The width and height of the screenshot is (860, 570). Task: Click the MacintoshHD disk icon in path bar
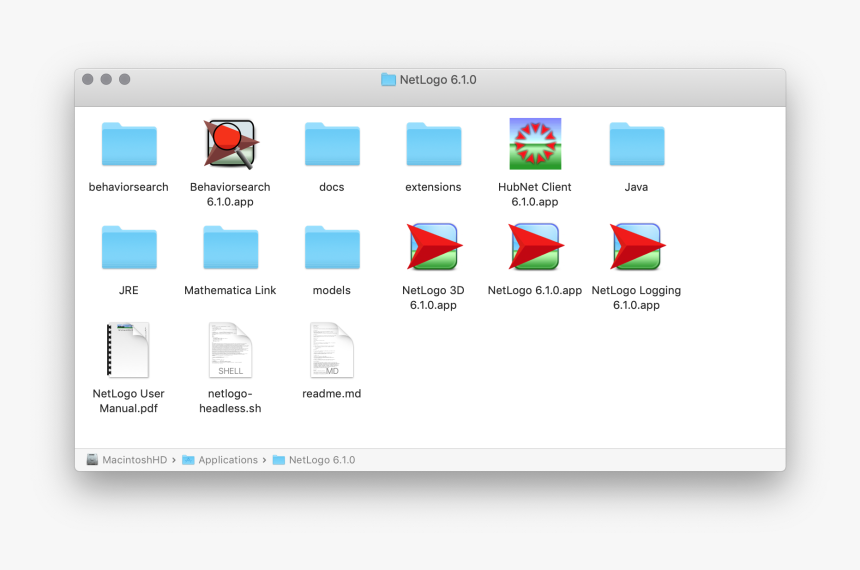92,460
